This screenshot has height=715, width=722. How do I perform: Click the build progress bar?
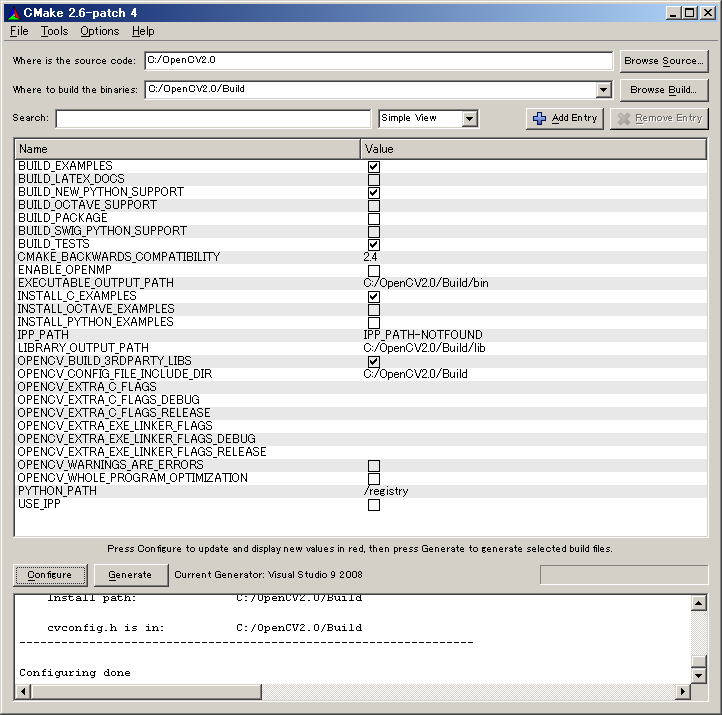tap(623, 575)
